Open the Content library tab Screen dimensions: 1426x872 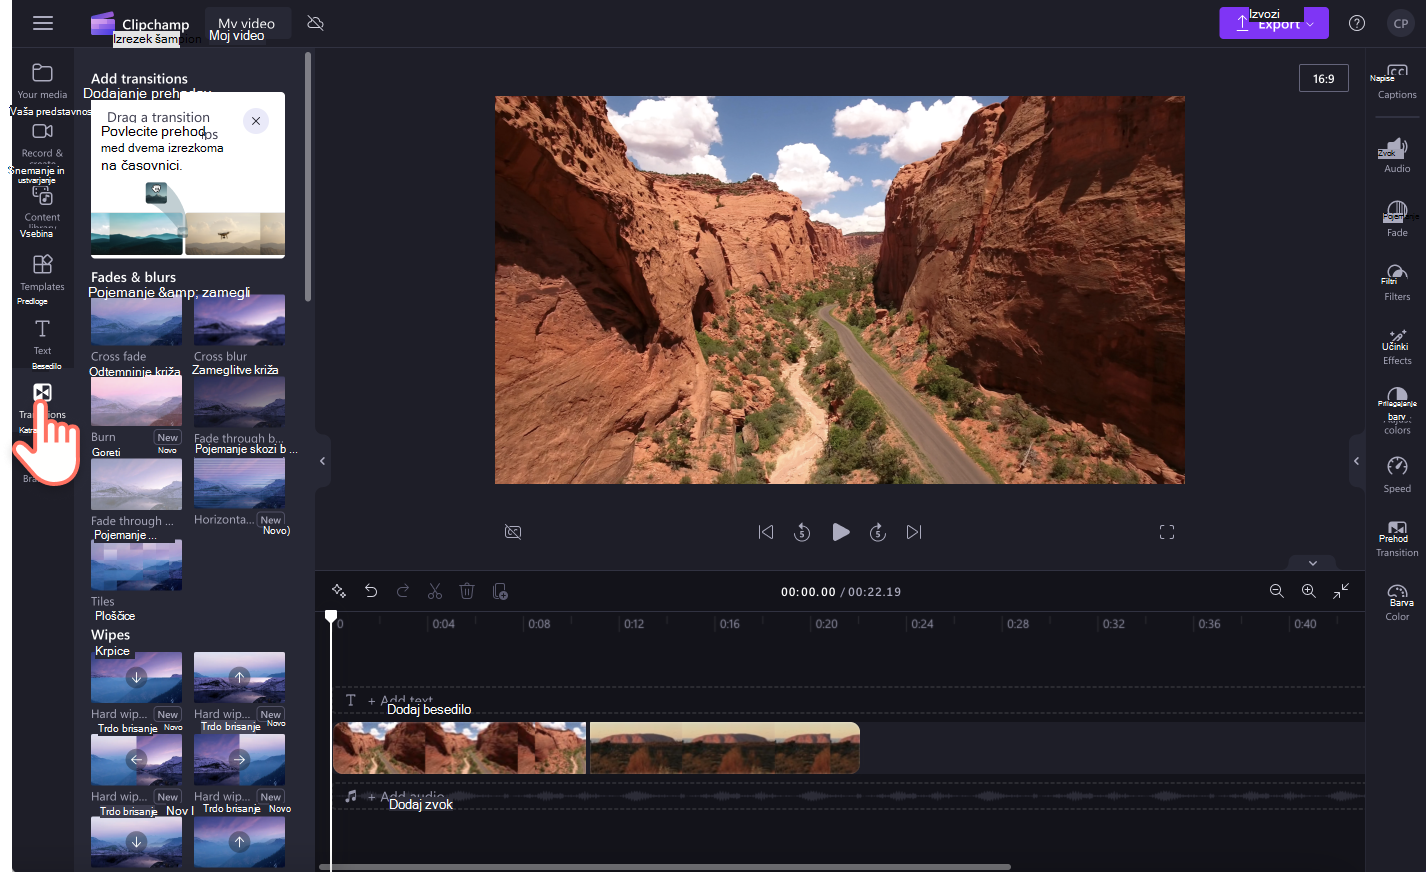[x=42, y=205]
